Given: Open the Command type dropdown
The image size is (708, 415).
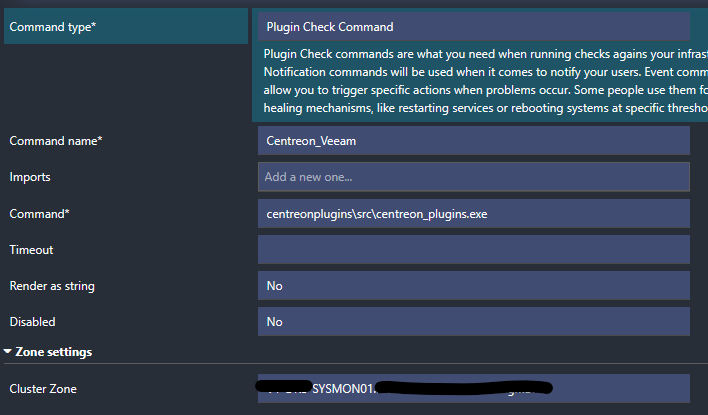Looking at the screenshot, I should click(x=473, y=26).
